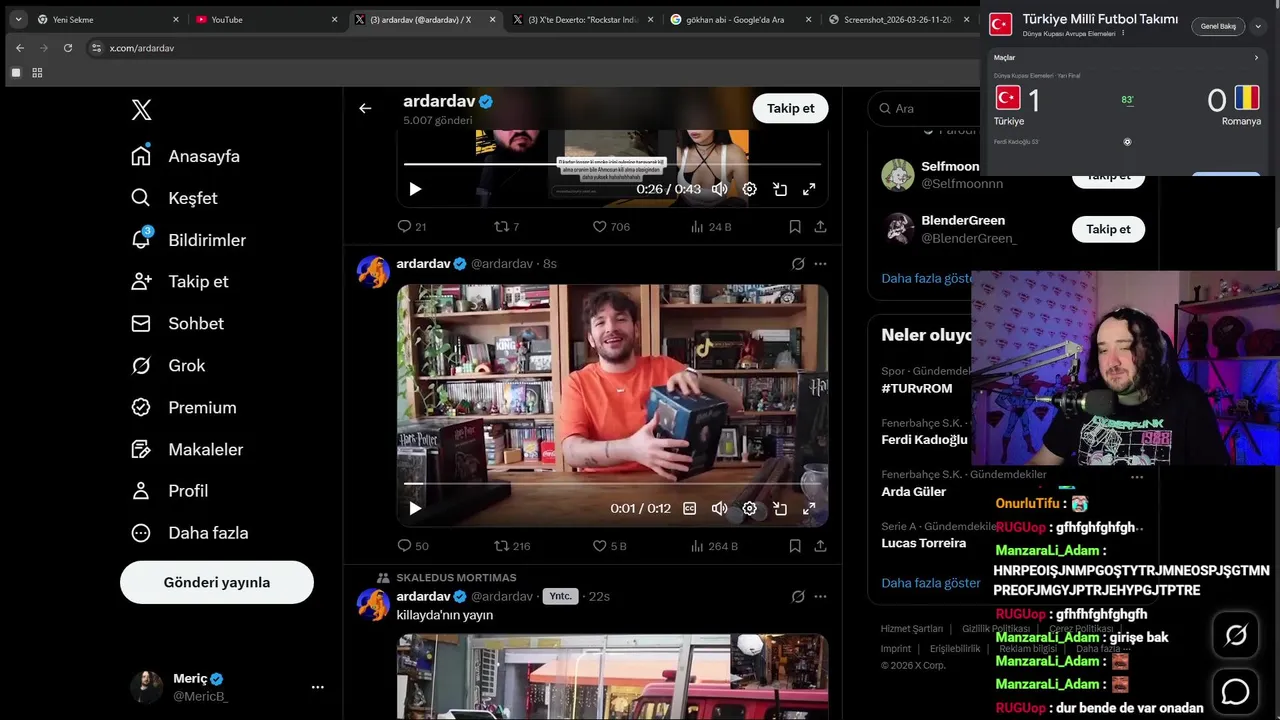The width and height of the screenshot is (1280, 720).
Task: Click Daha fazla göster under trends
Action: point(930,583)
